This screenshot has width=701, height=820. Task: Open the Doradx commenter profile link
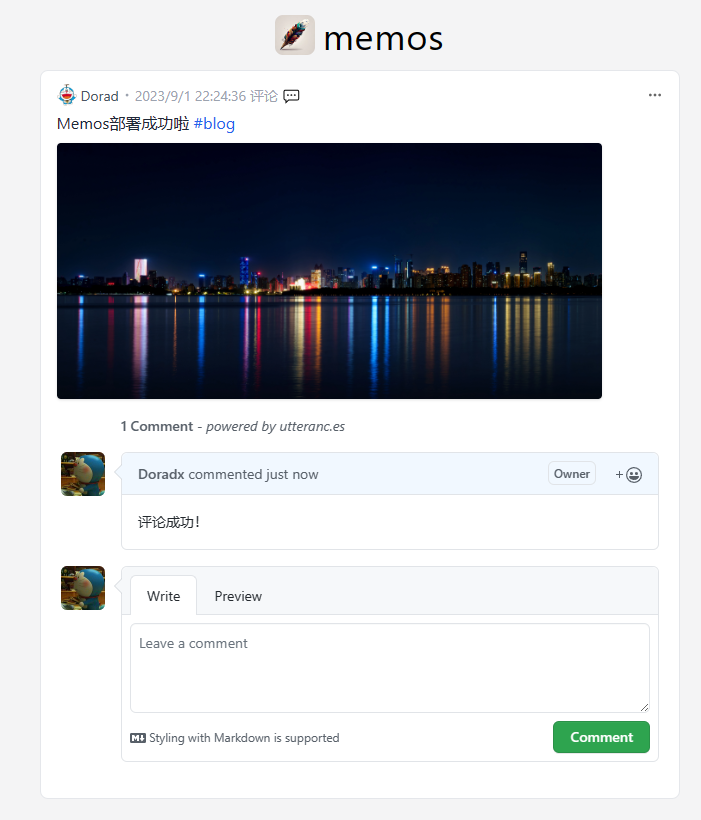tap(161, 474)
